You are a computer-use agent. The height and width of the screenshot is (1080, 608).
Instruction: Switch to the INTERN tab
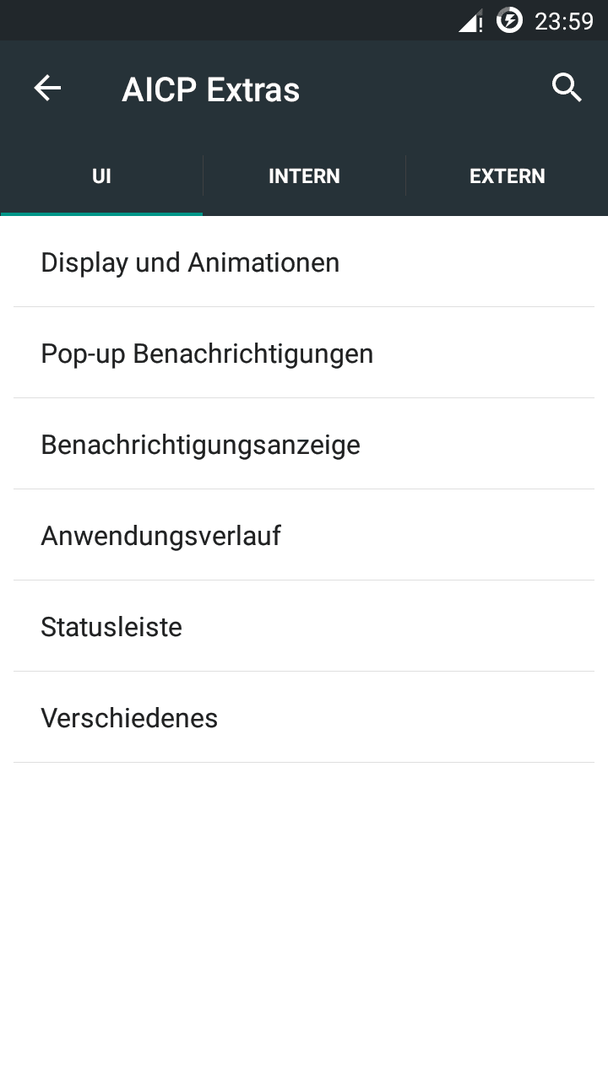point(304,176)
